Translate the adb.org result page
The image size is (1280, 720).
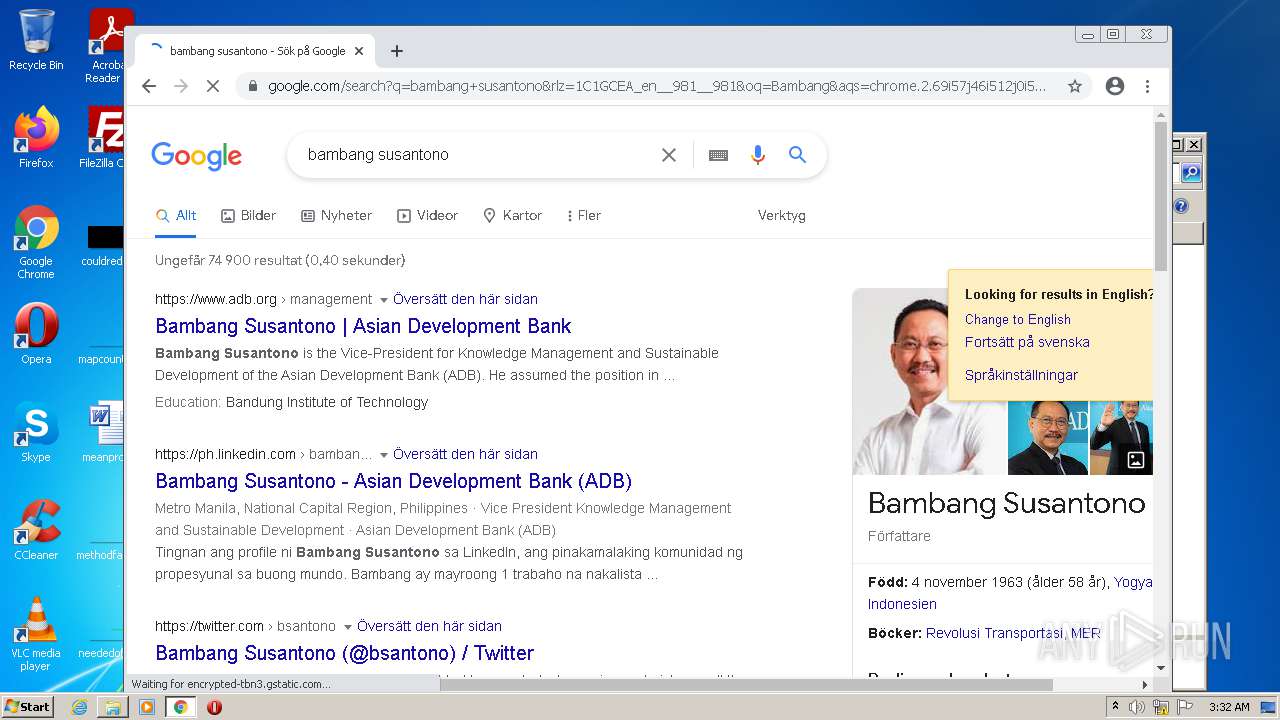click(x=465, y=299)
